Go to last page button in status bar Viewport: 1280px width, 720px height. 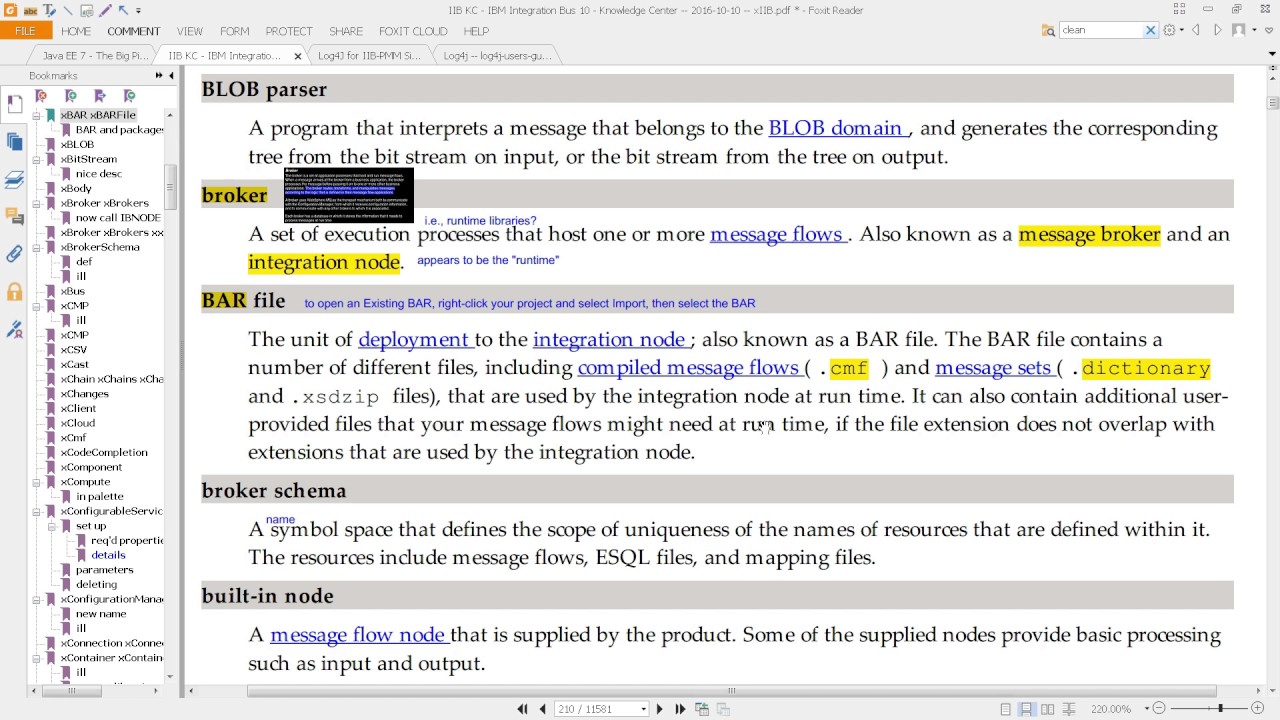point(680,709)
